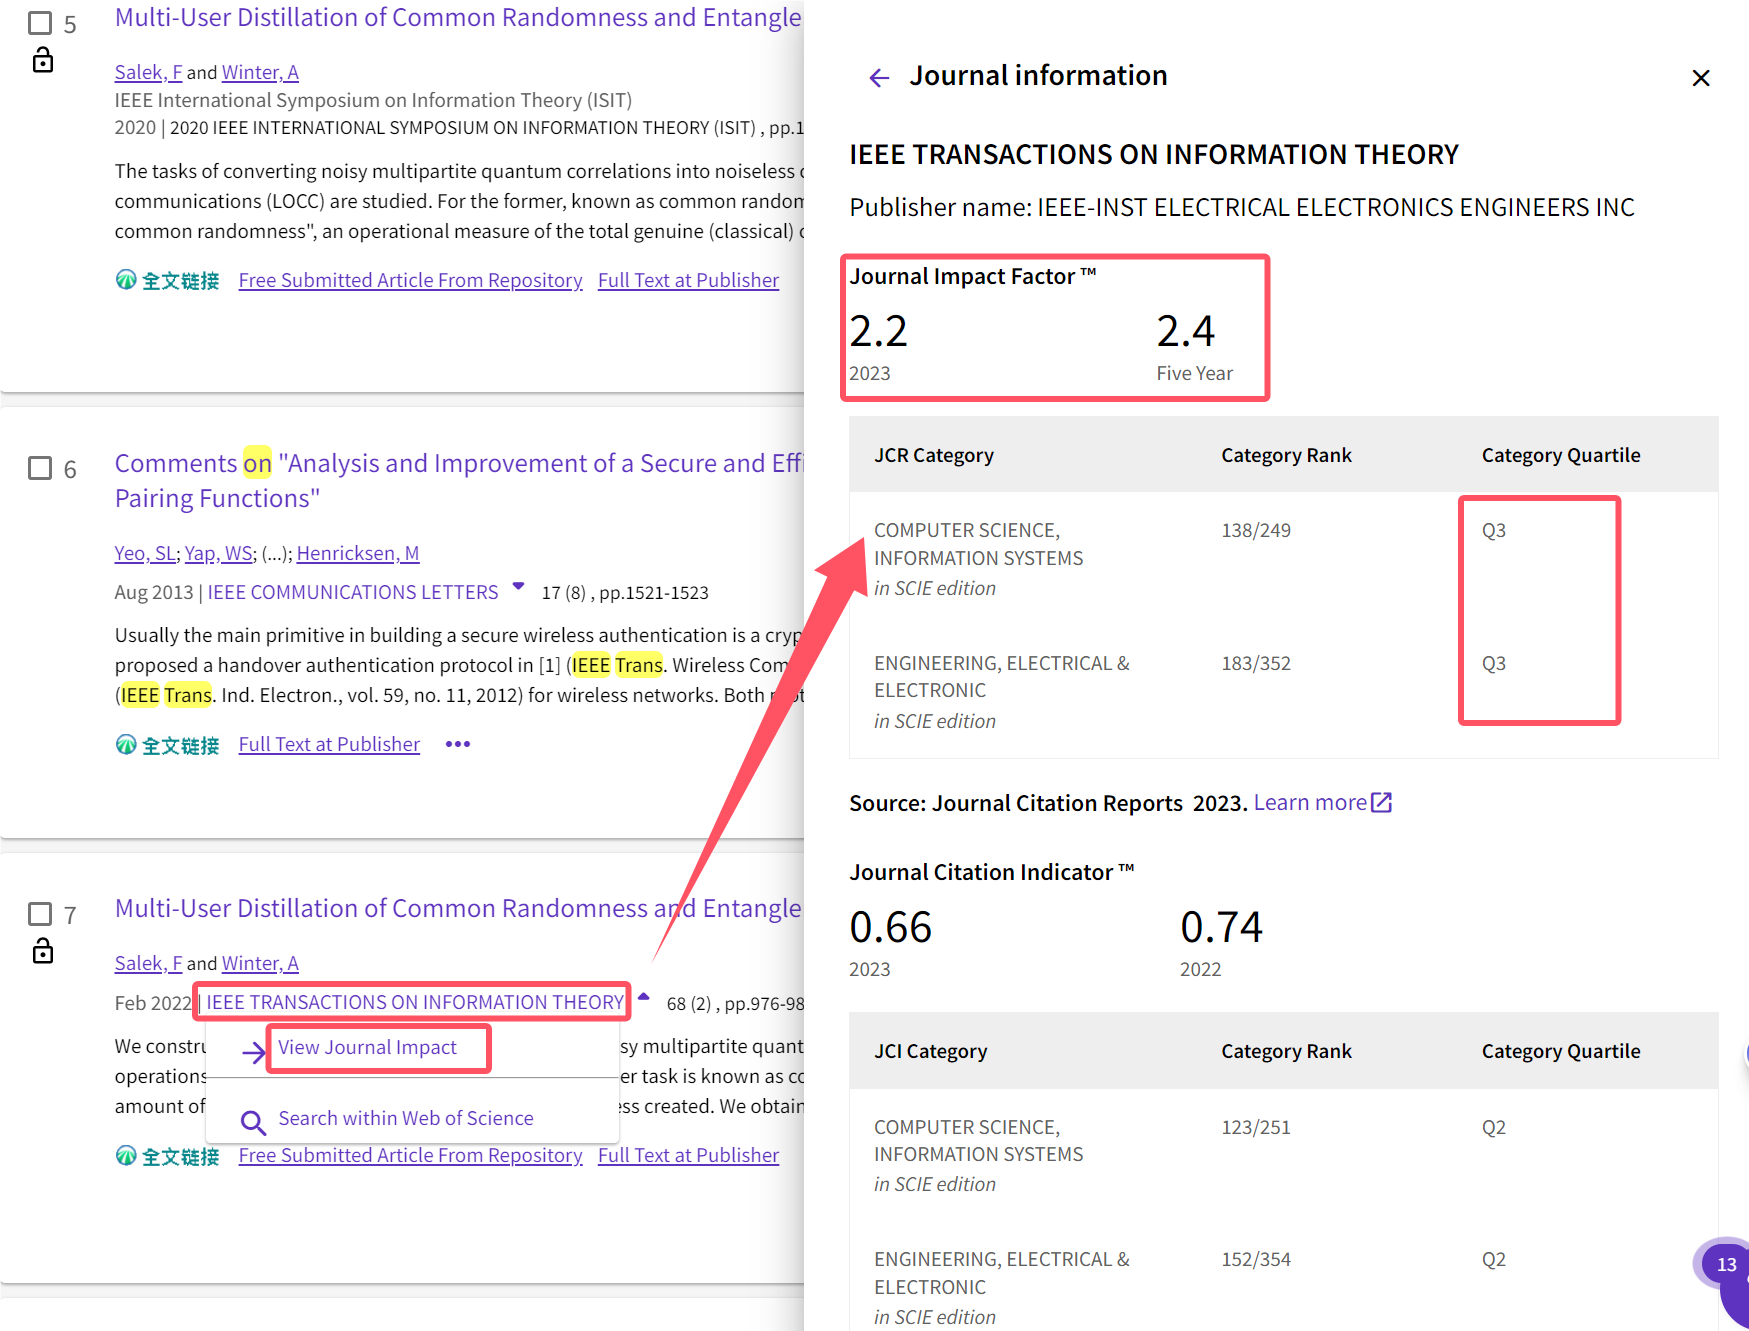This screenshot has width=1749, height=1331.
Task: Expand the IEEE Communications Letters journal dropdown arrow
Action: [x=518, y=586]
